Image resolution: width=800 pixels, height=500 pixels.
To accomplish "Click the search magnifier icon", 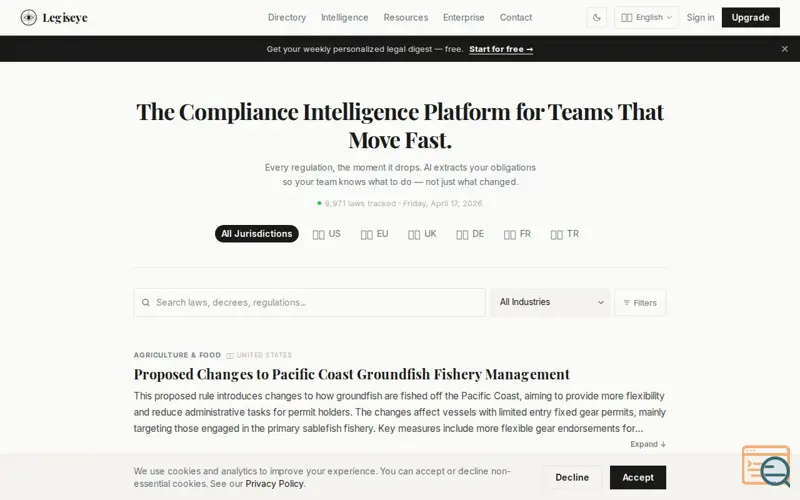I will pyautogui.click(x=146, y=303).
